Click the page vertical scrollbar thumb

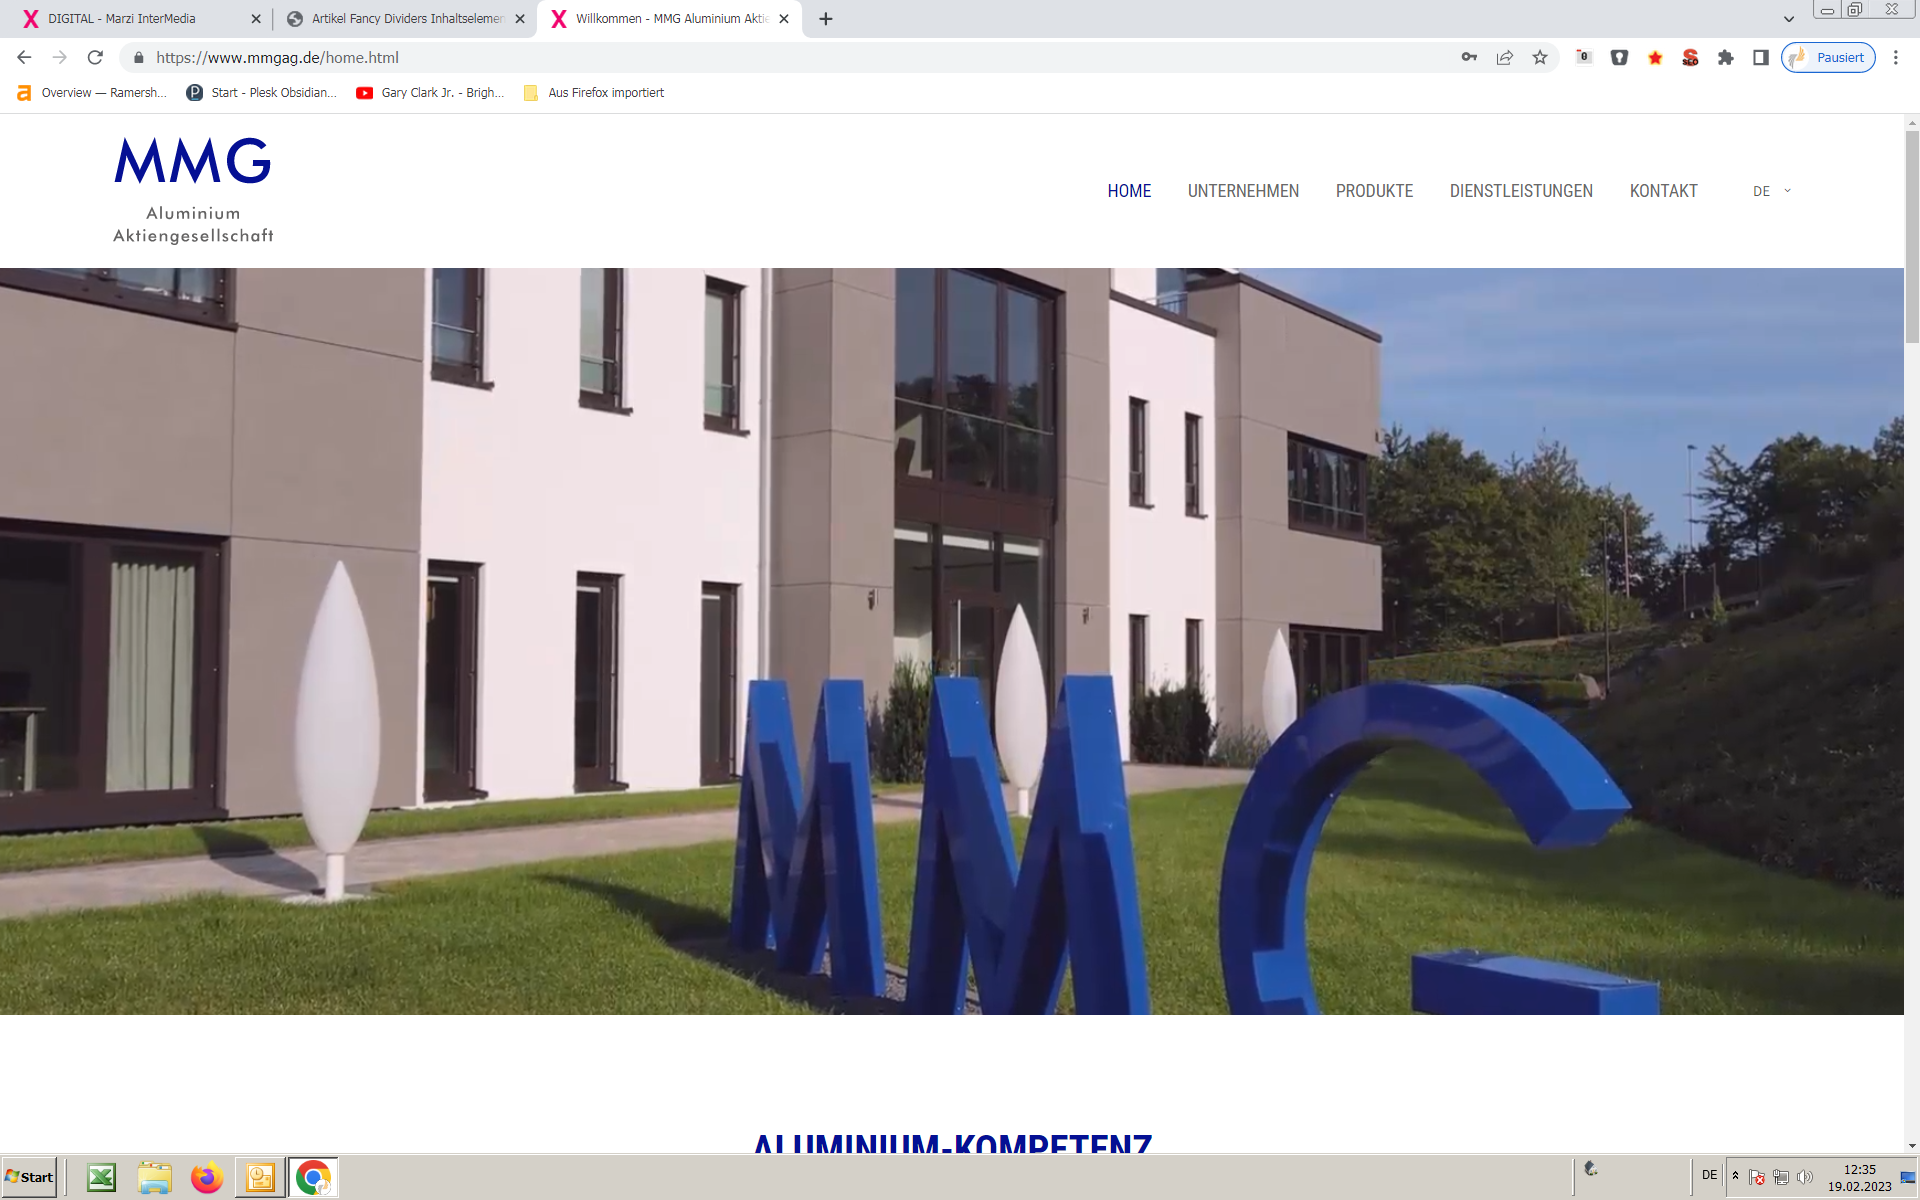[1911, 236]
